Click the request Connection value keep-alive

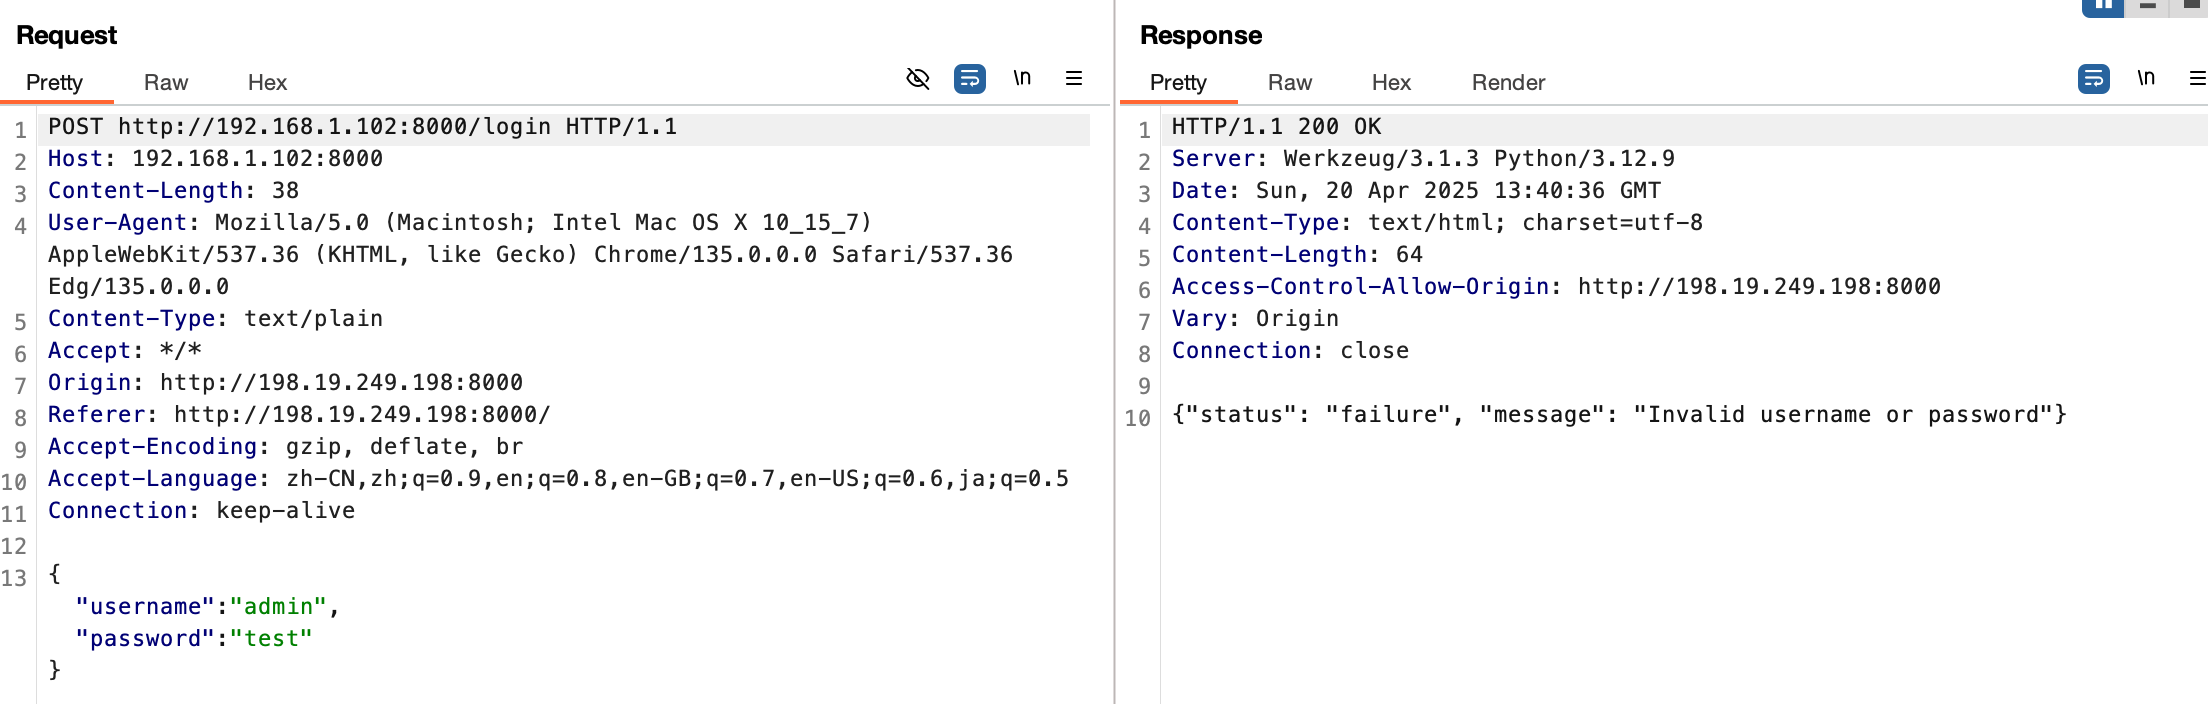(285, 511)
